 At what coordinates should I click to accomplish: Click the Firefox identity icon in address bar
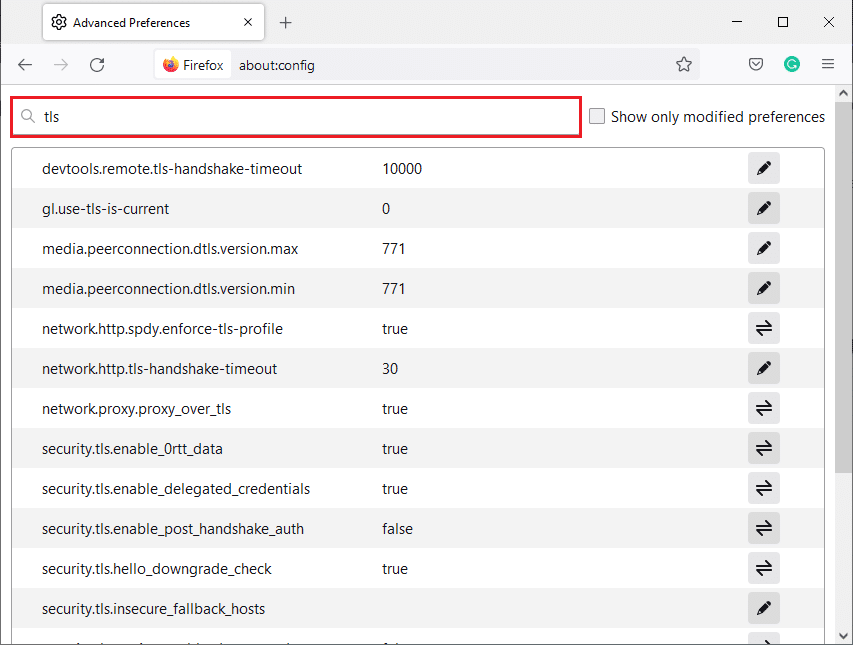pos(193,65)
